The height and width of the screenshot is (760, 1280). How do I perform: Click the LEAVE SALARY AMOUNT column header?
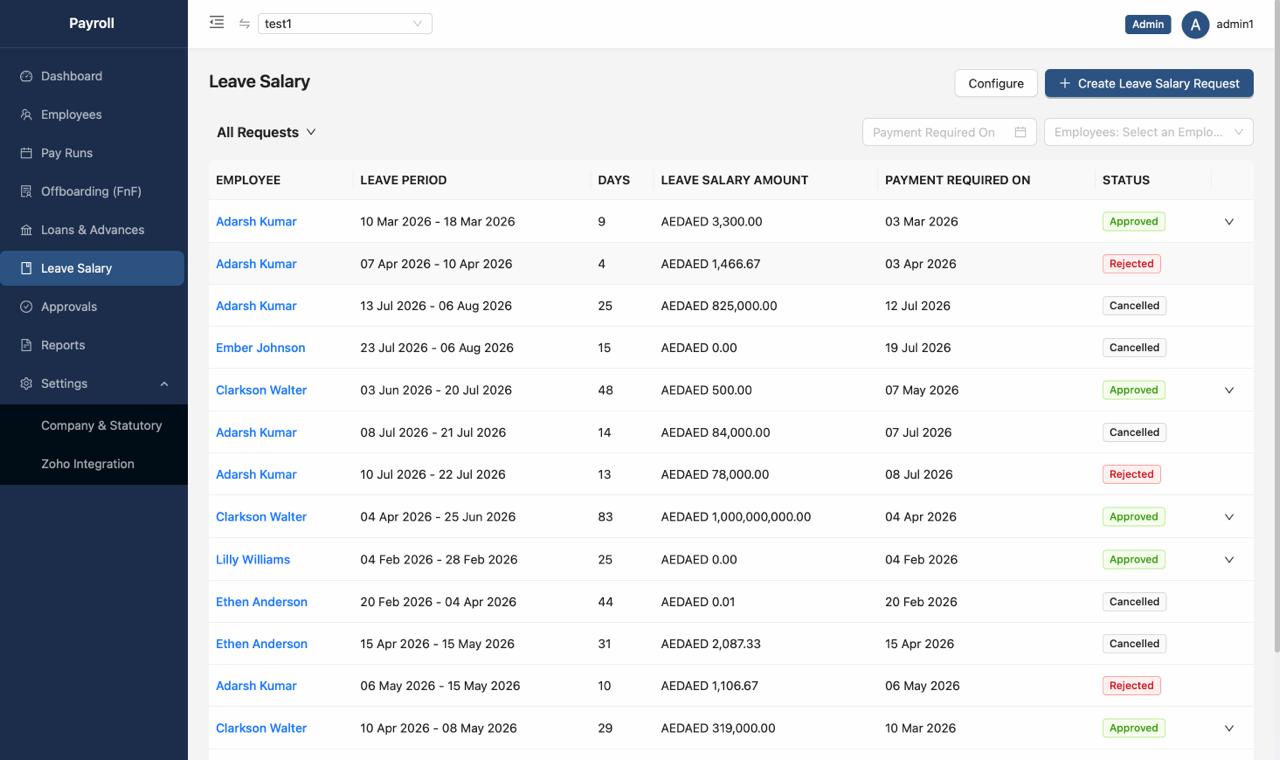734,180
